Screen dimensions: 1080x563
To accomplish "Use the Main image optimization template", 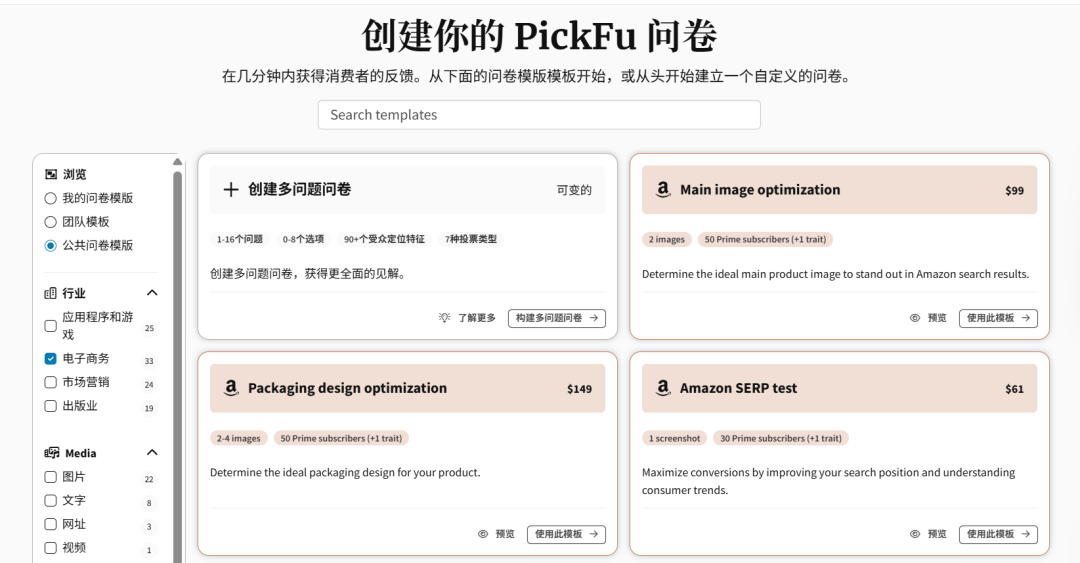I will [998, 318].
